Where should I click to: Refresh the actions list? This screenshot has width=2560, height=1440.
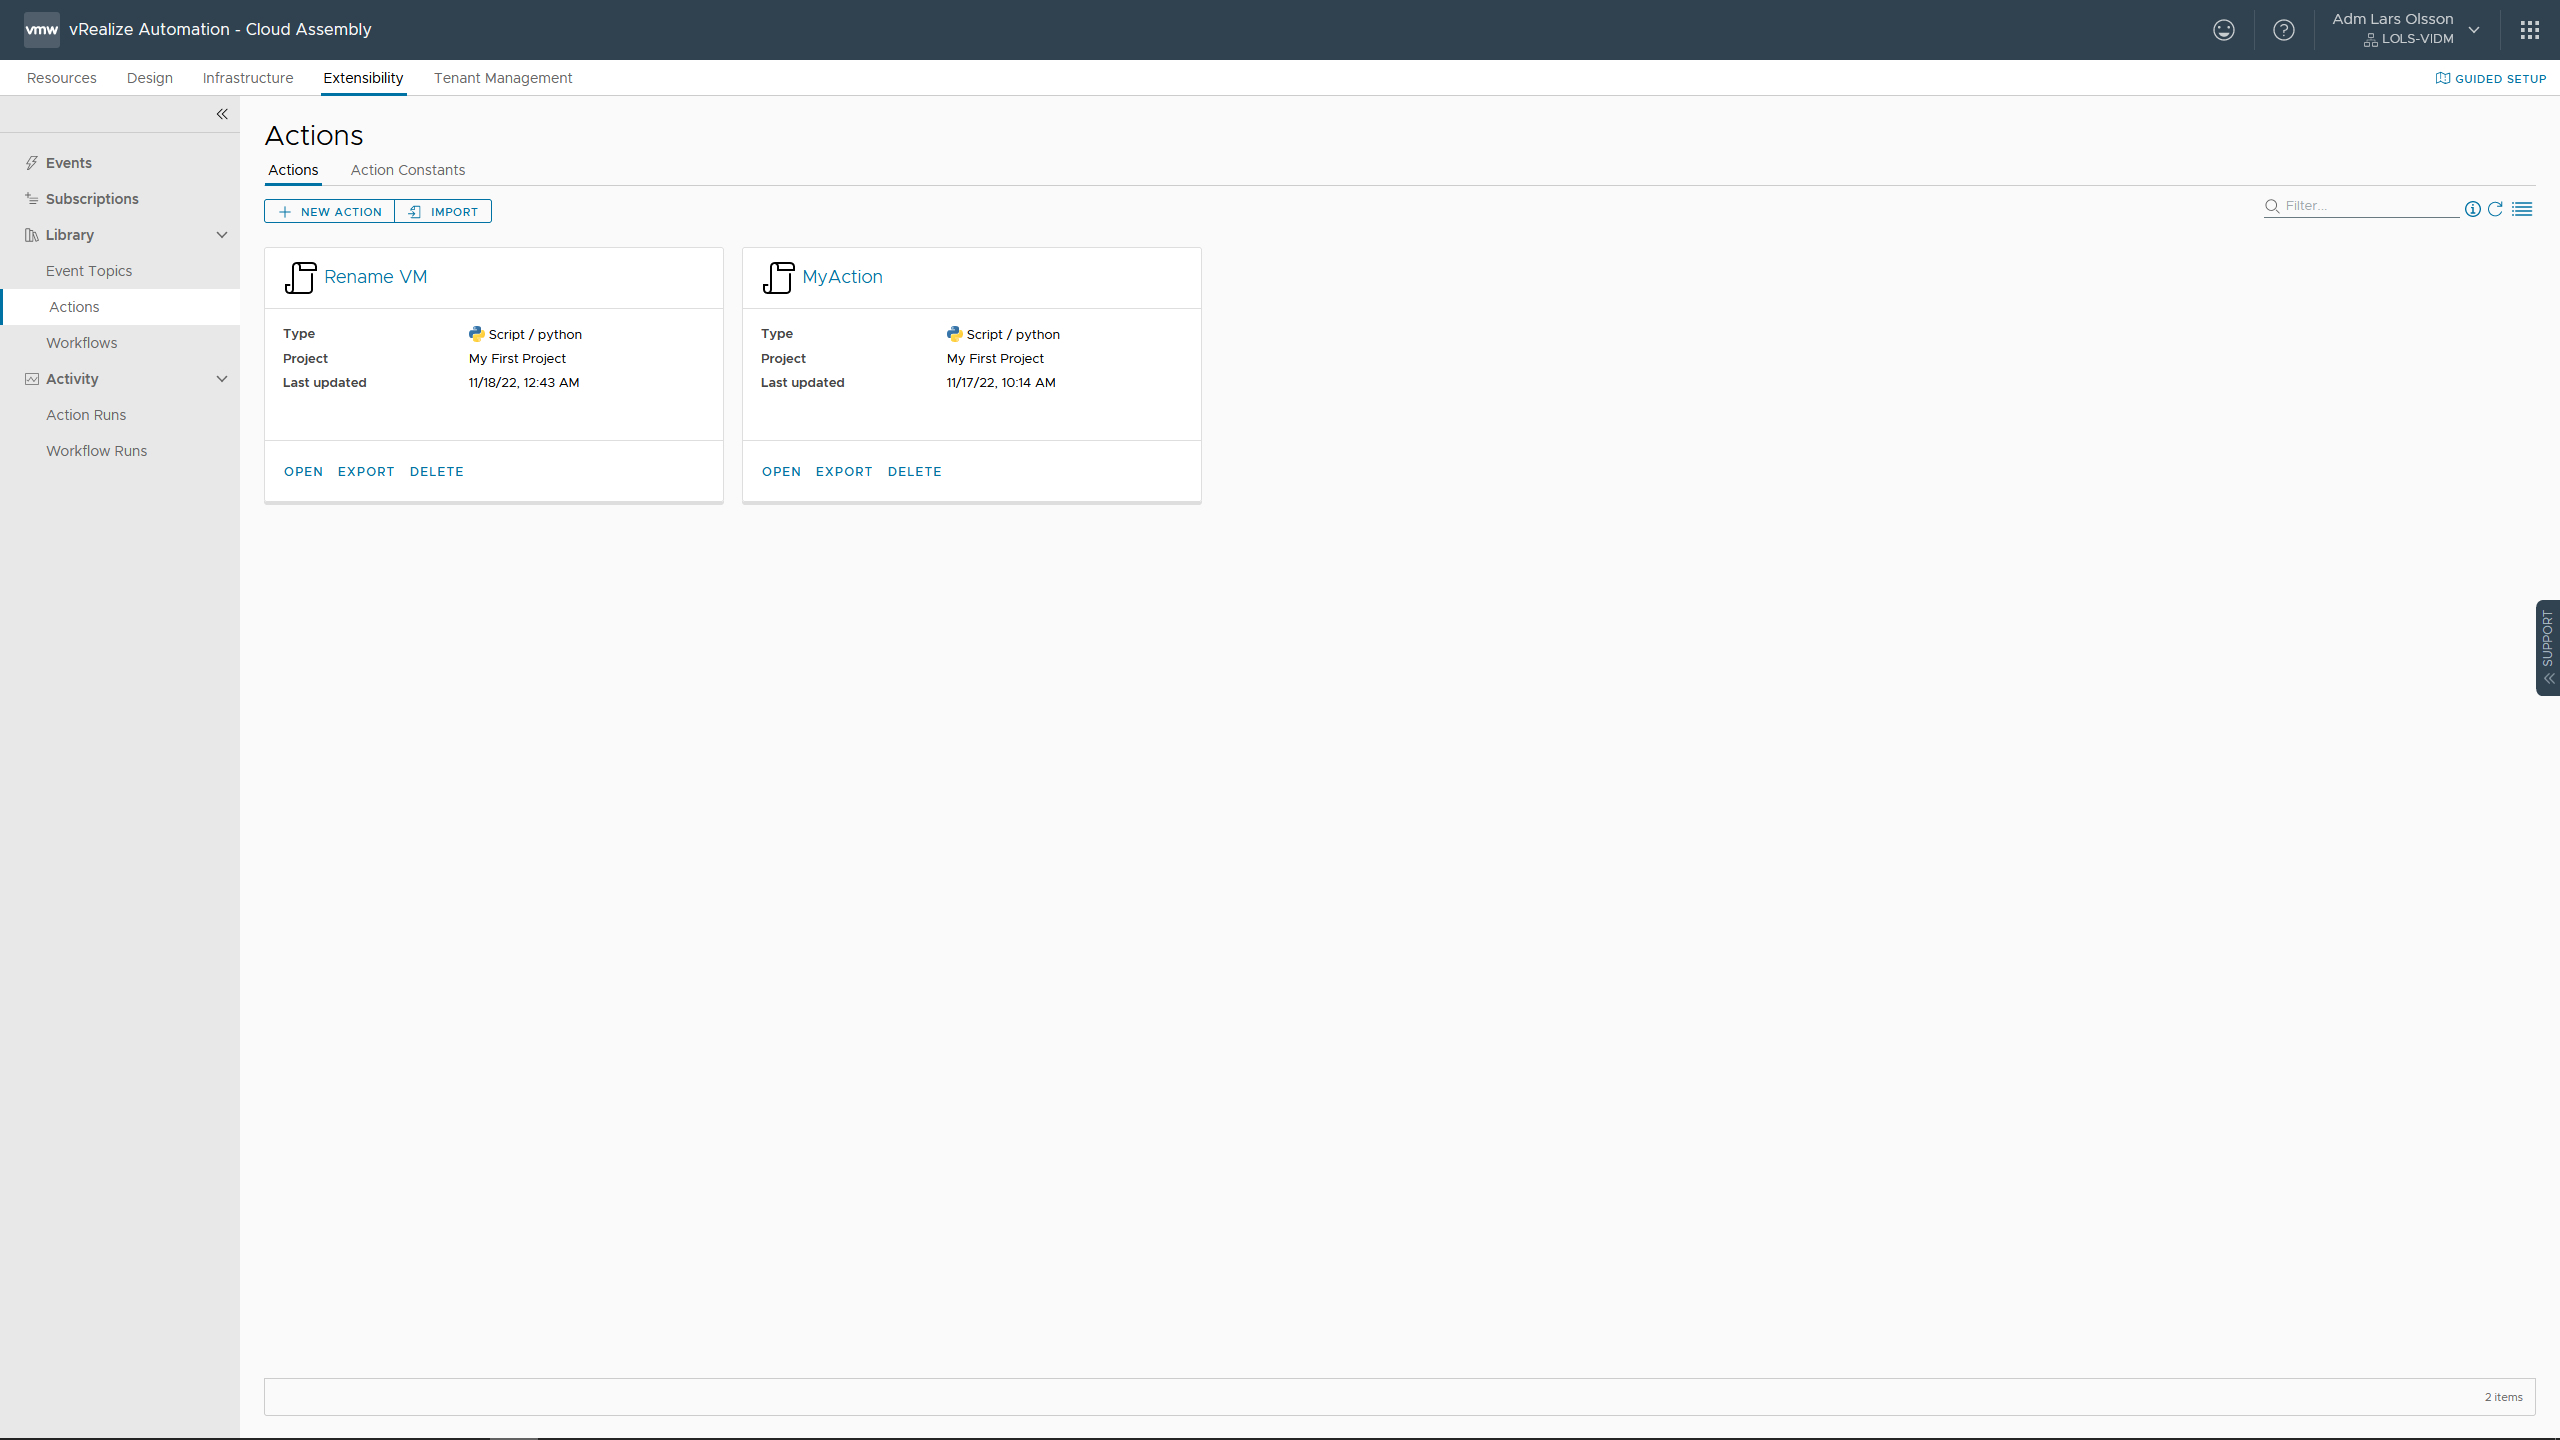tap(2495, 209)
